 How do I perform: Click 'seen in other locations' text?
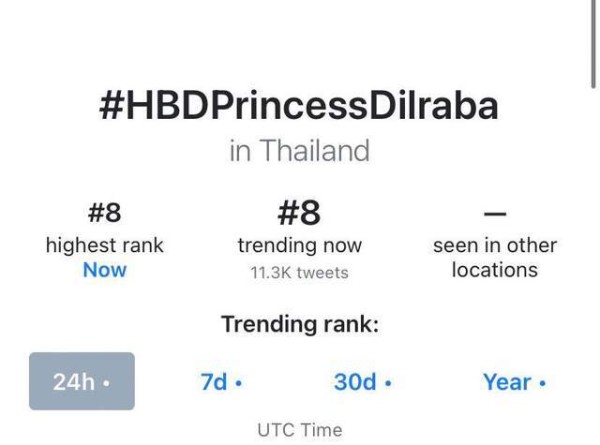495,257
